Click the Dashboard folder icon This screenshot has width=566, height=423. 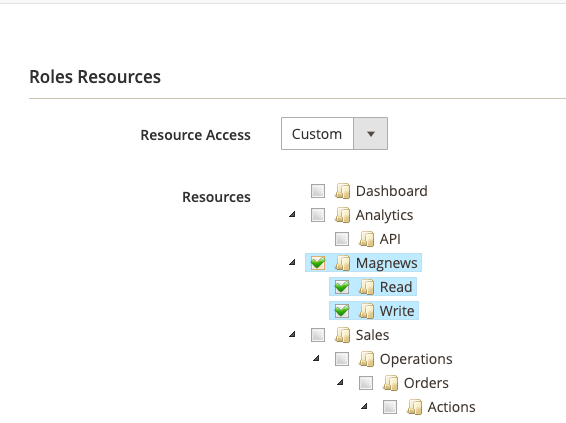[343, 191]
